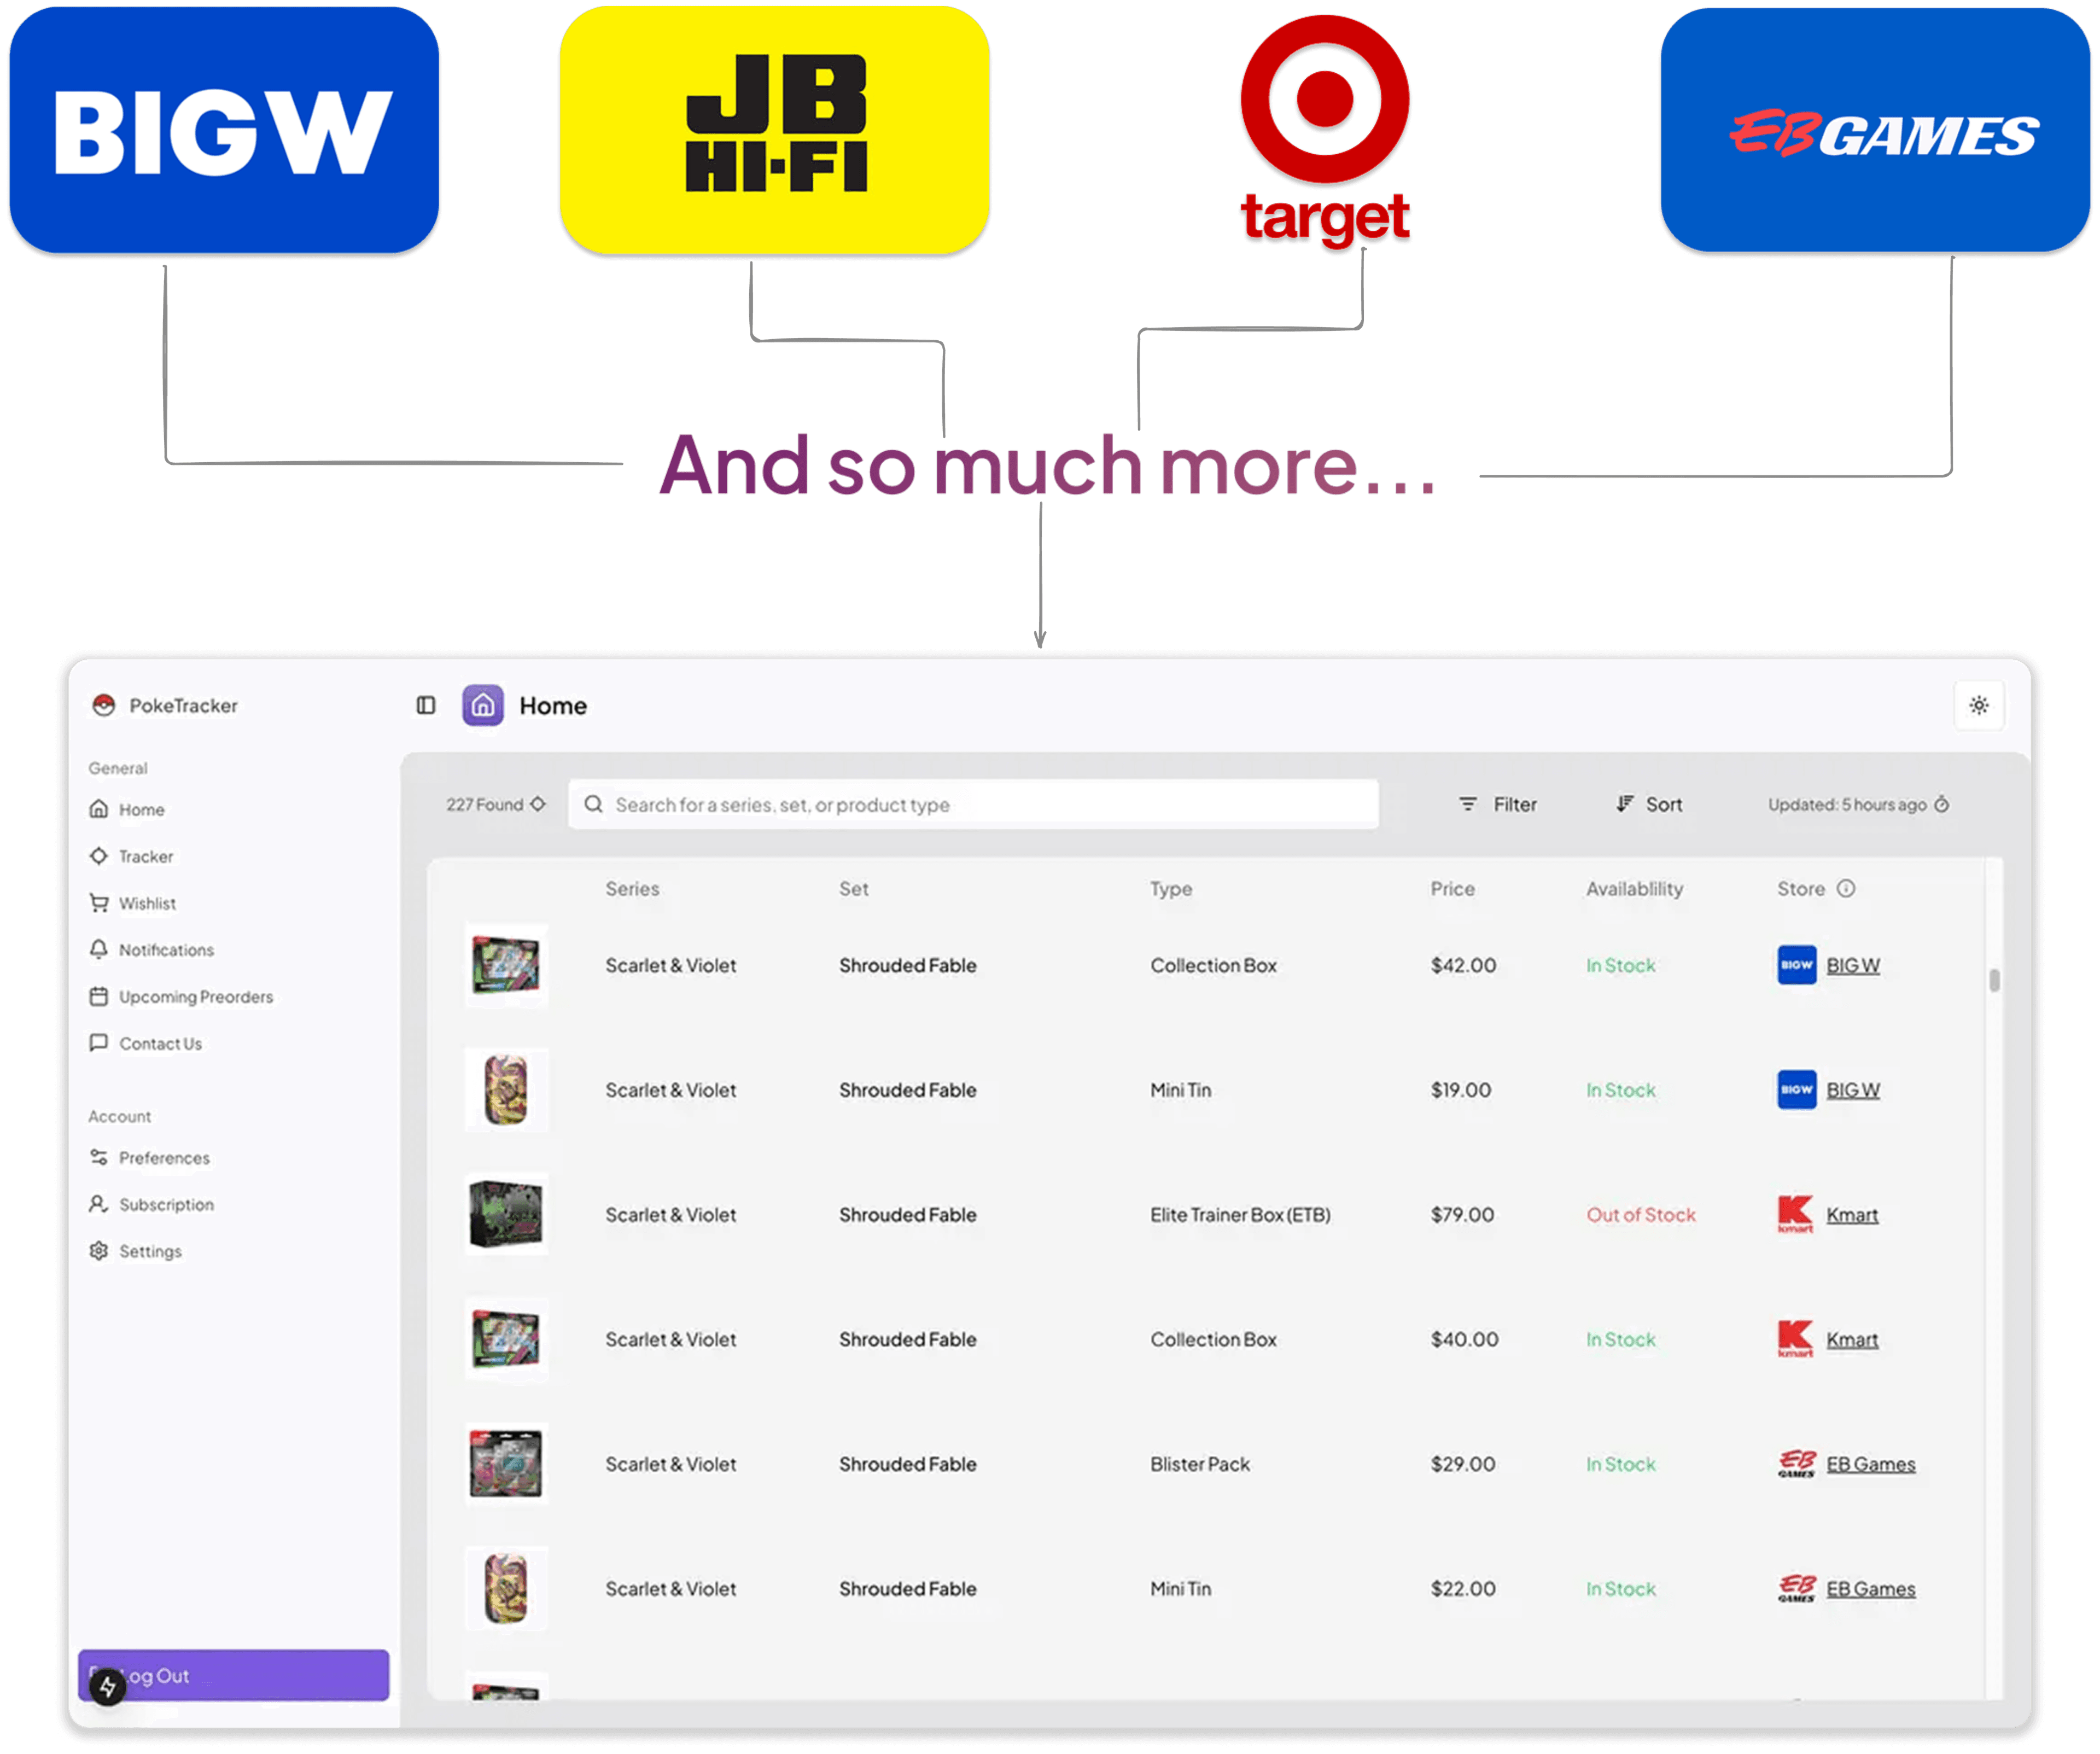2100x1754 pixels.
Task: Click BIG W store icon in $42.00 row
Action: 1797,966
